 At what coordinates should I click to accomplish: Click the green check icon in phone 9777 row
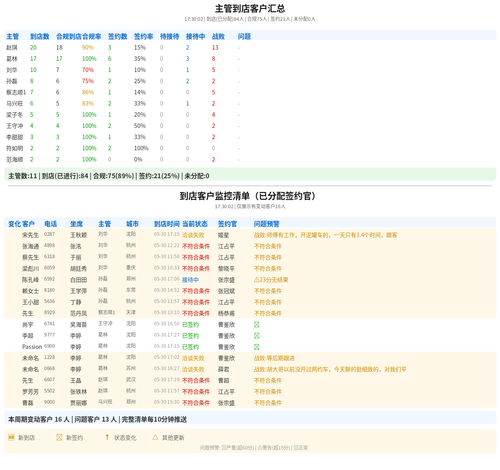(x=257, y=336)
